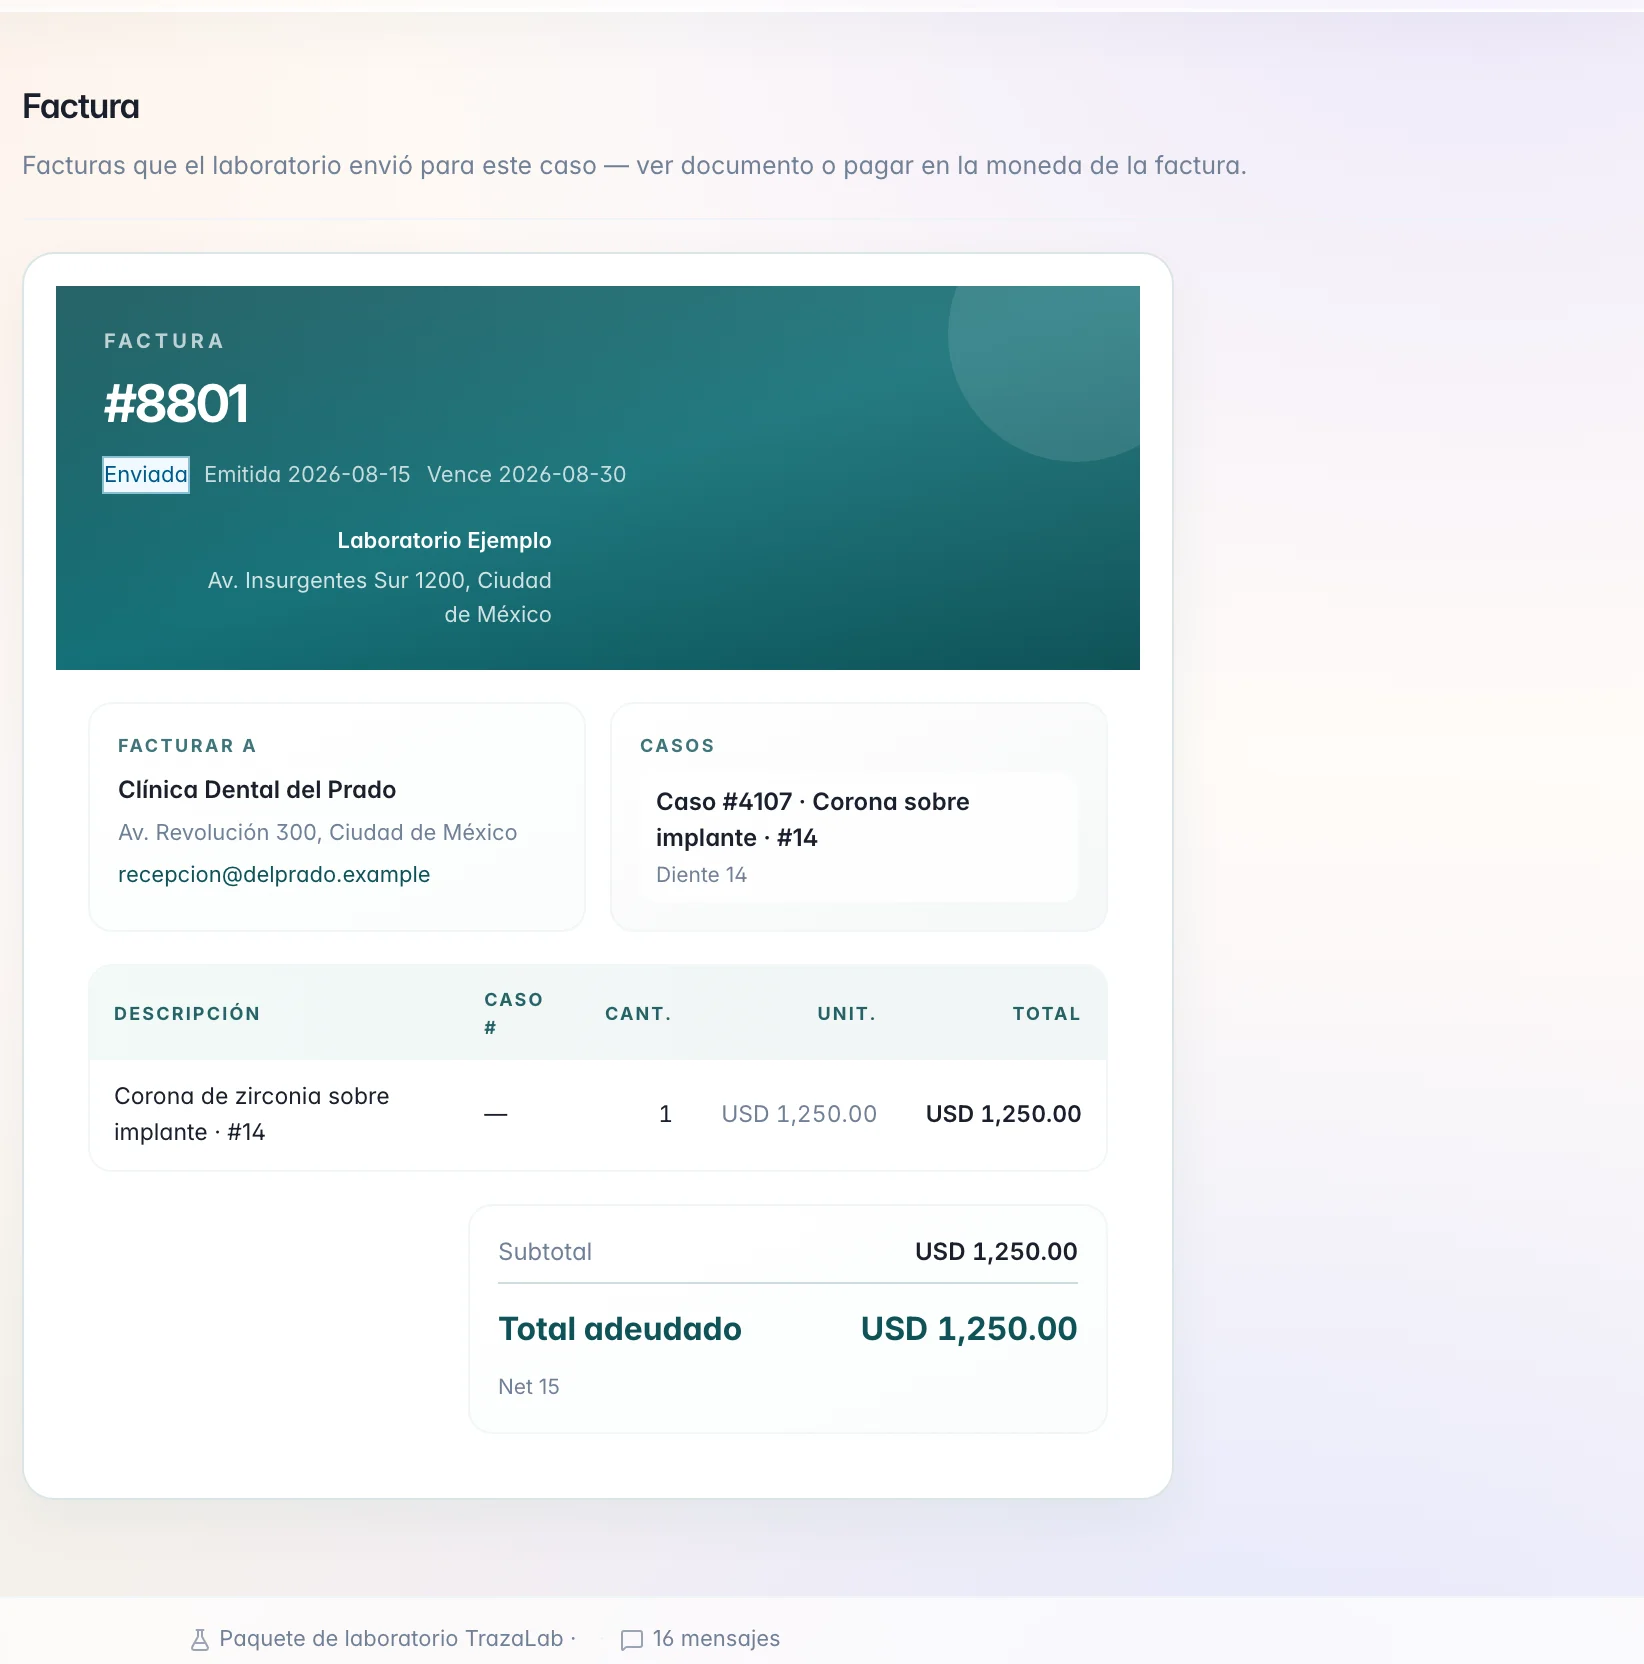
Task: Click the Subtotal amount USD 1,250.00
Action: 996,1252
